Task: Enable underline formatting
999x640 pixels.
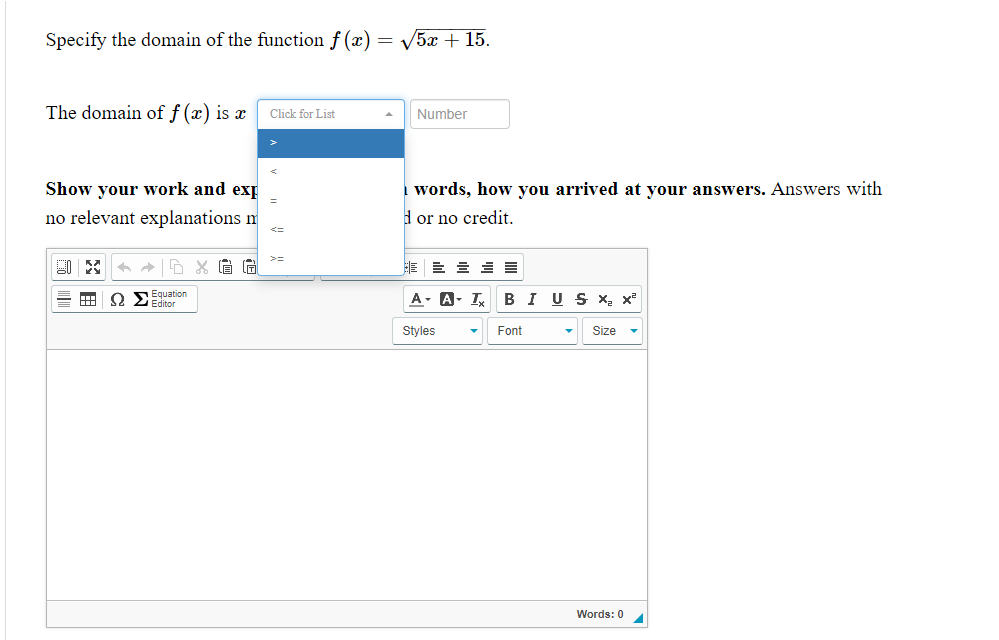Action: point(556,298)
